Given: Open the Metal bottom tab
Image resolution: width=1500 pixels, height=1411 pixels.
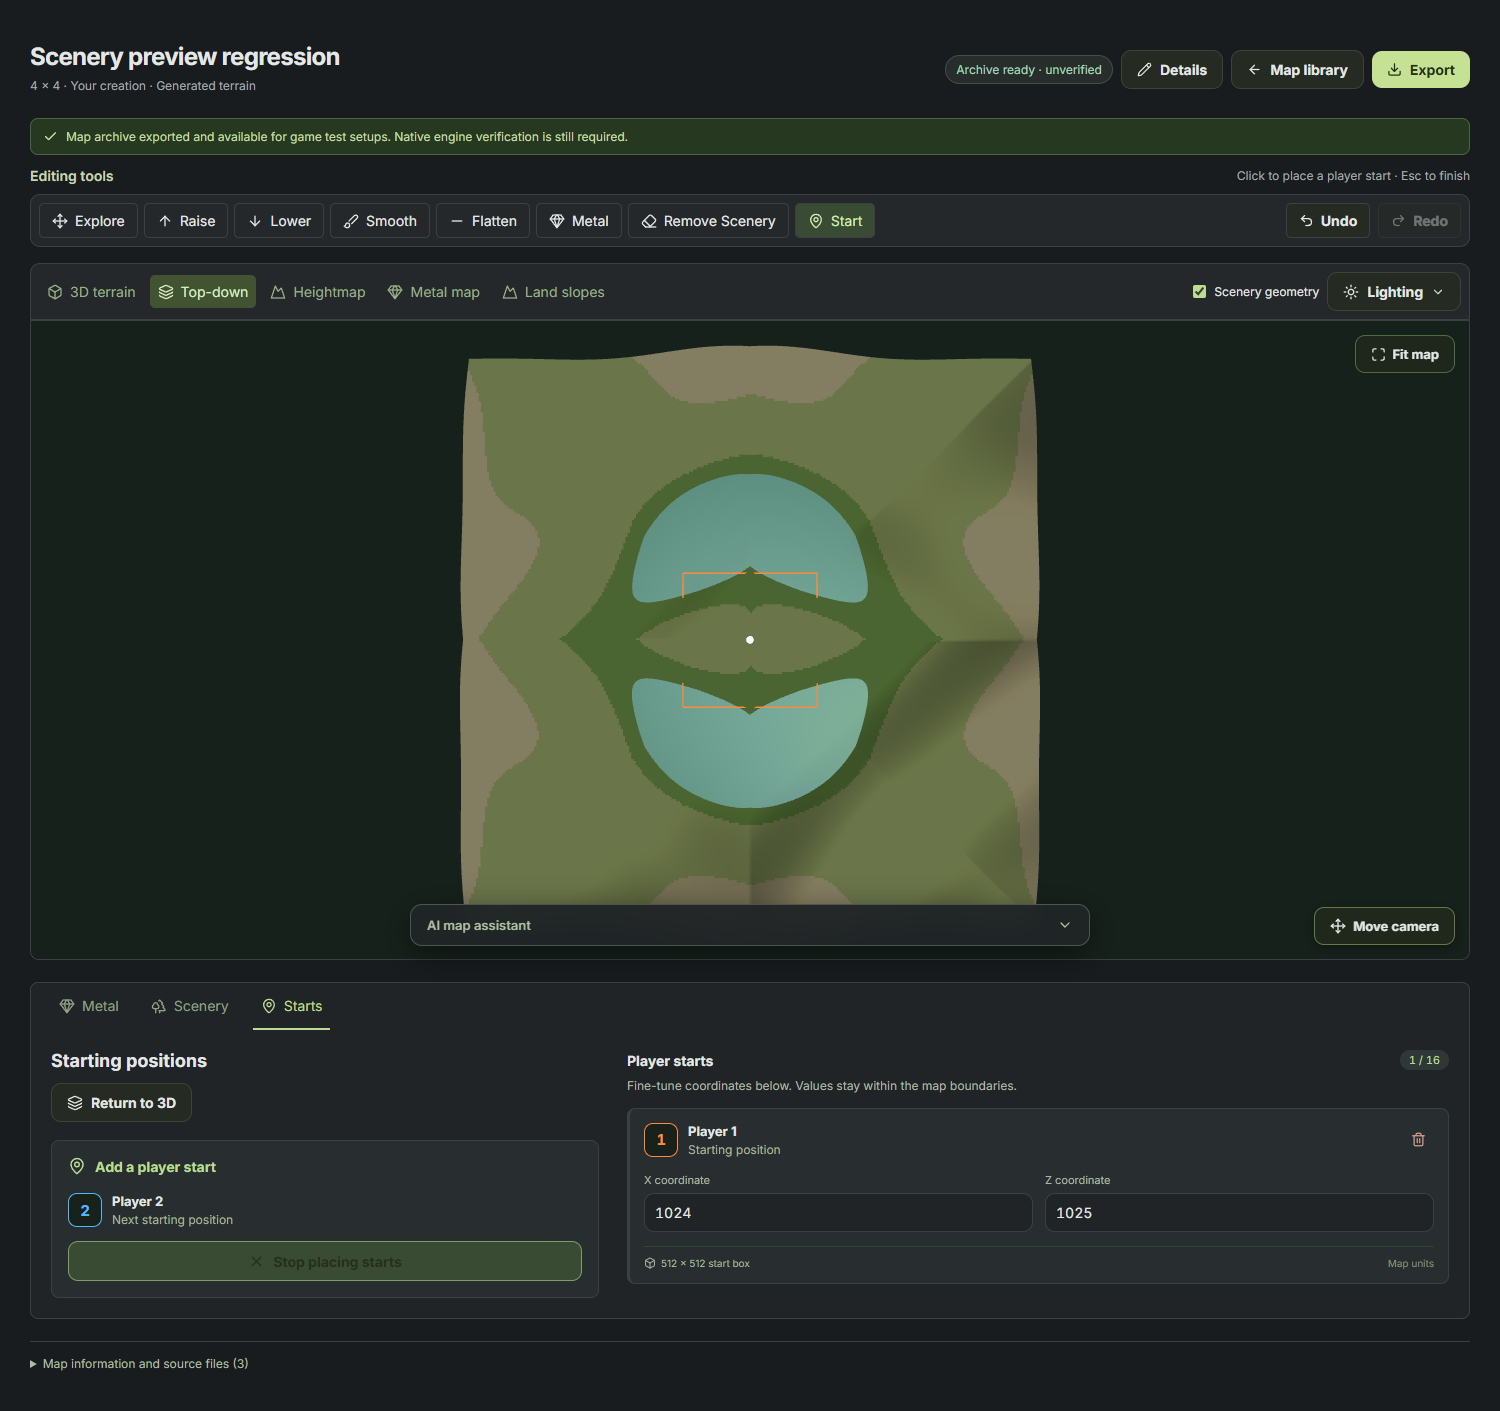Looking at the screenshot, I should (89, 1006).
